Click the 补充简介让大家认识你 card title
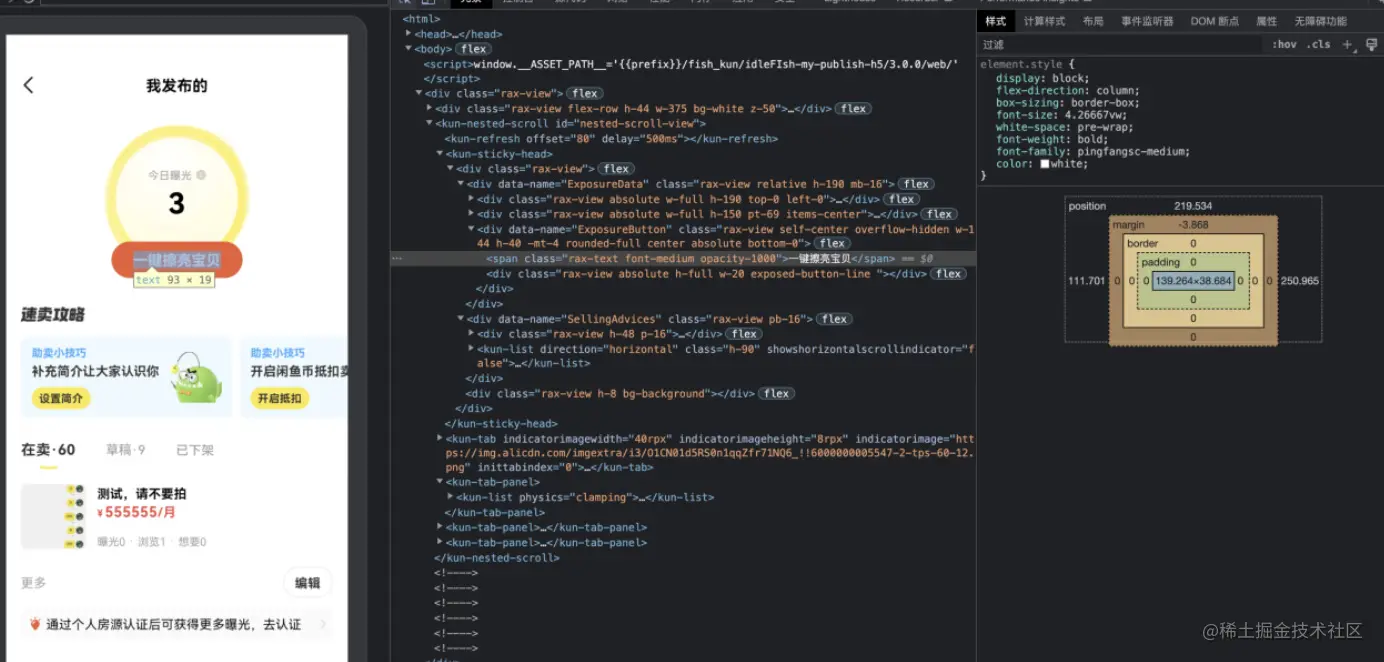Image resolution: width=1384 pixels, height=662 pixels. tap(95, 371)
